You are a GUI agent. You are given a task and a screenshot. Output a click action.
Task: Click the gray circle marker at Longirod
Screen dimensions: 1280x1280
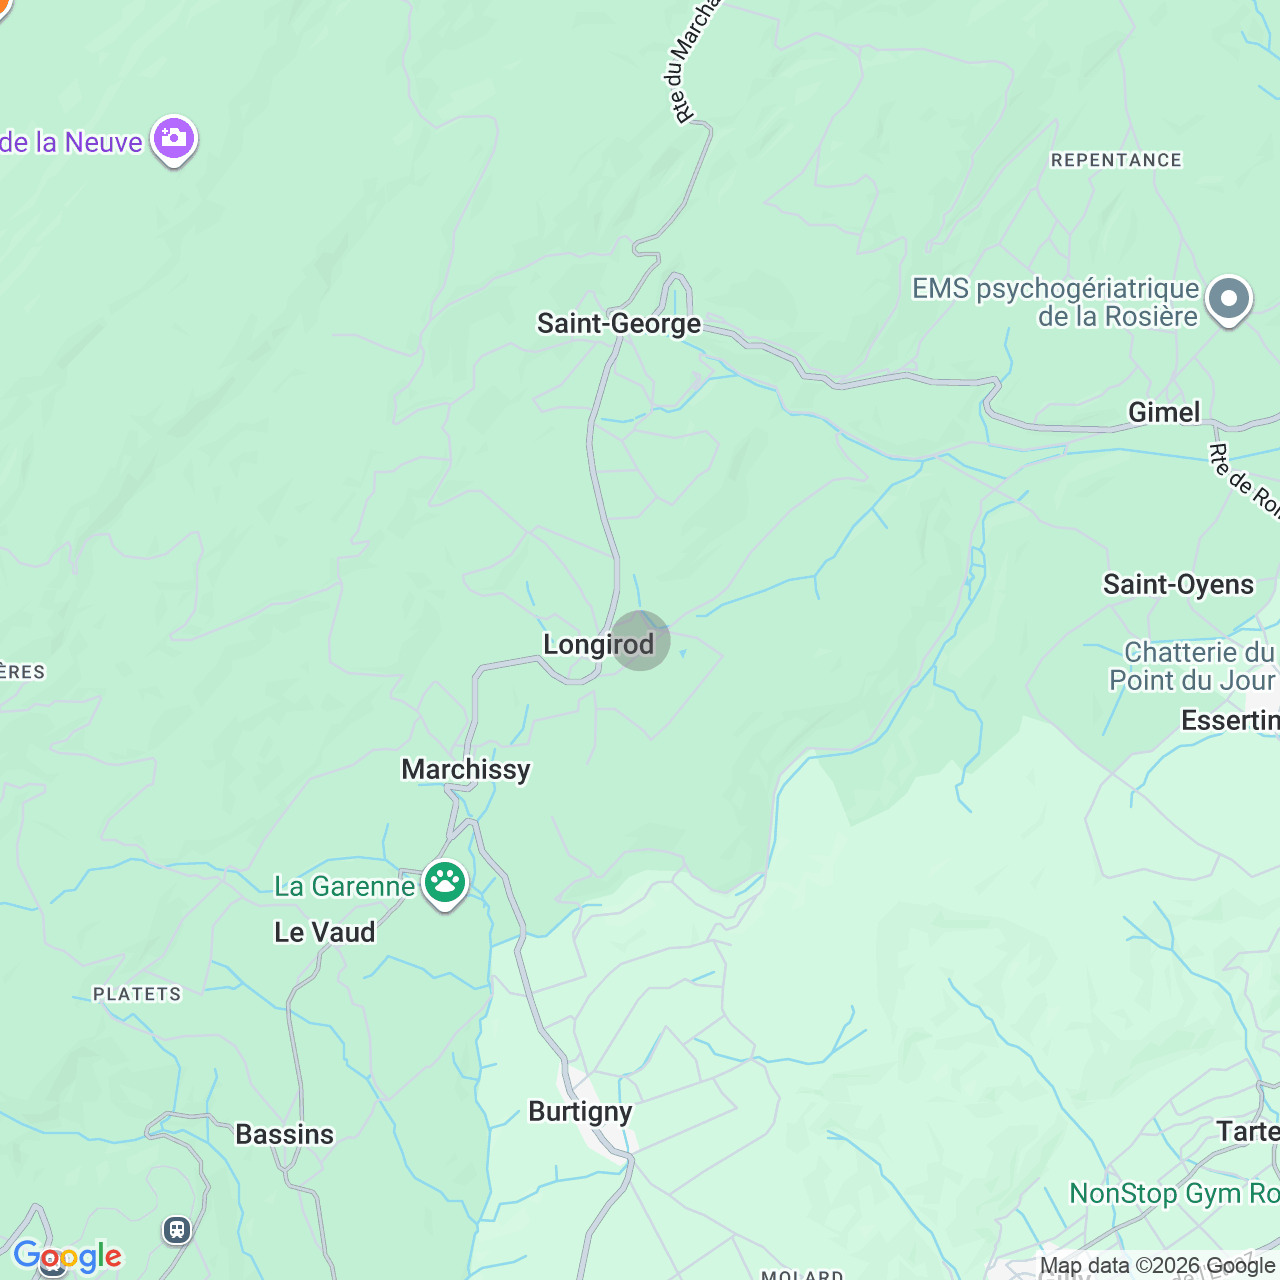click(640, 640)
